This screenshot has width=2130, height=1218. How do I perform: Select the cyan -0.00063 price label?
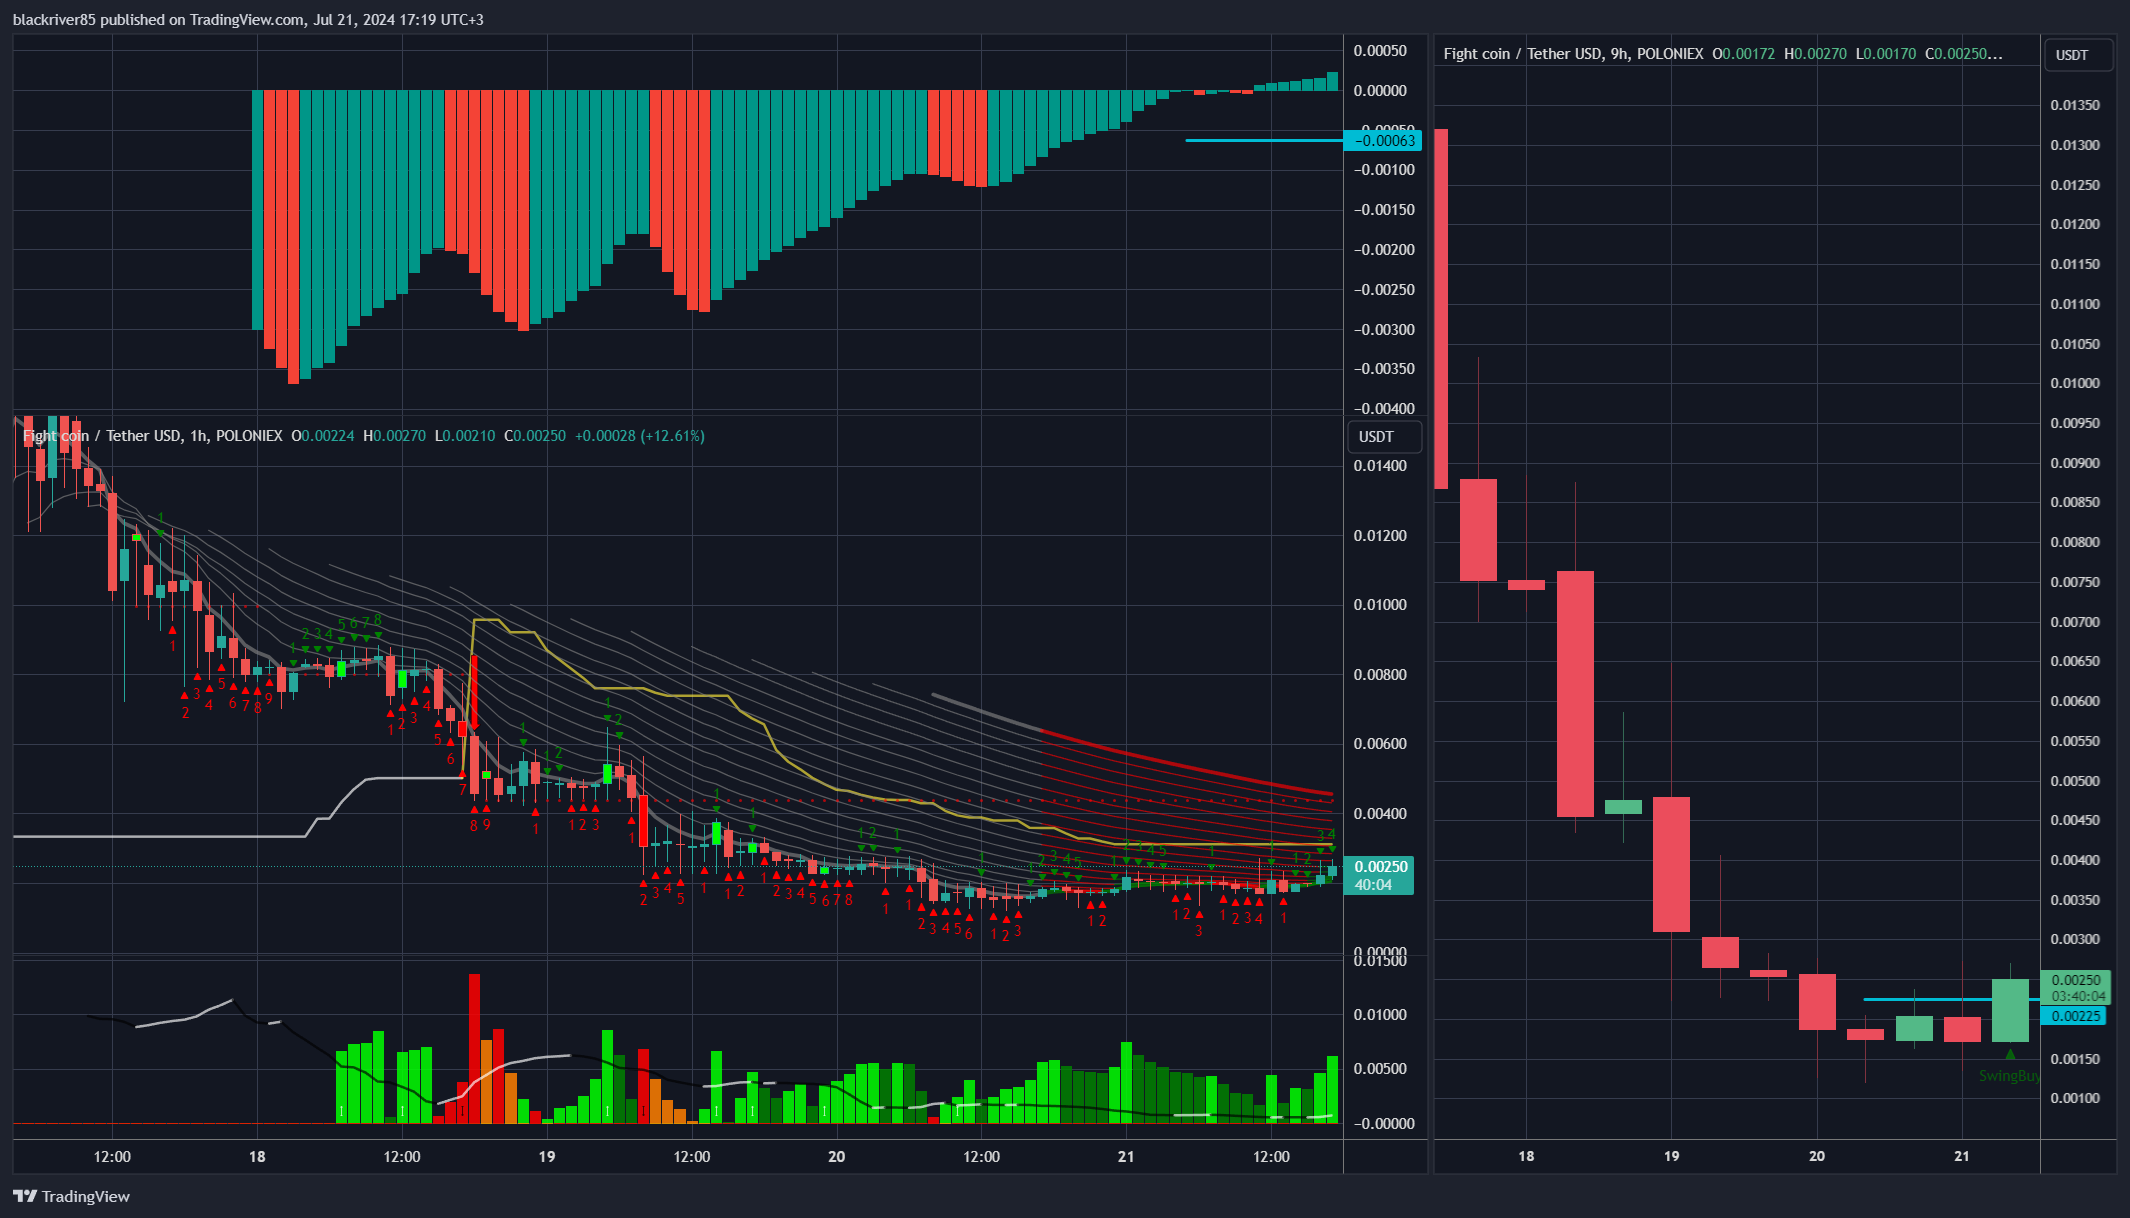(x=1384, y=141)
